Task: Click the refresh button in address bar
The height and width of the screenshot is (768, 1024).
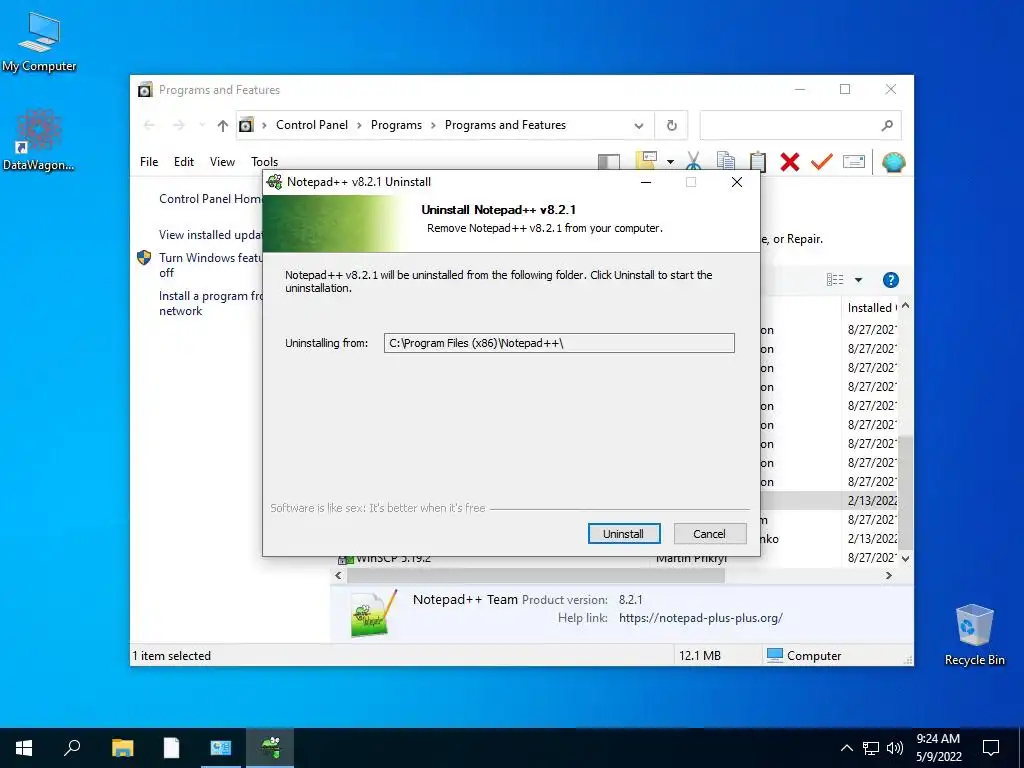Action: click(671, 125)
